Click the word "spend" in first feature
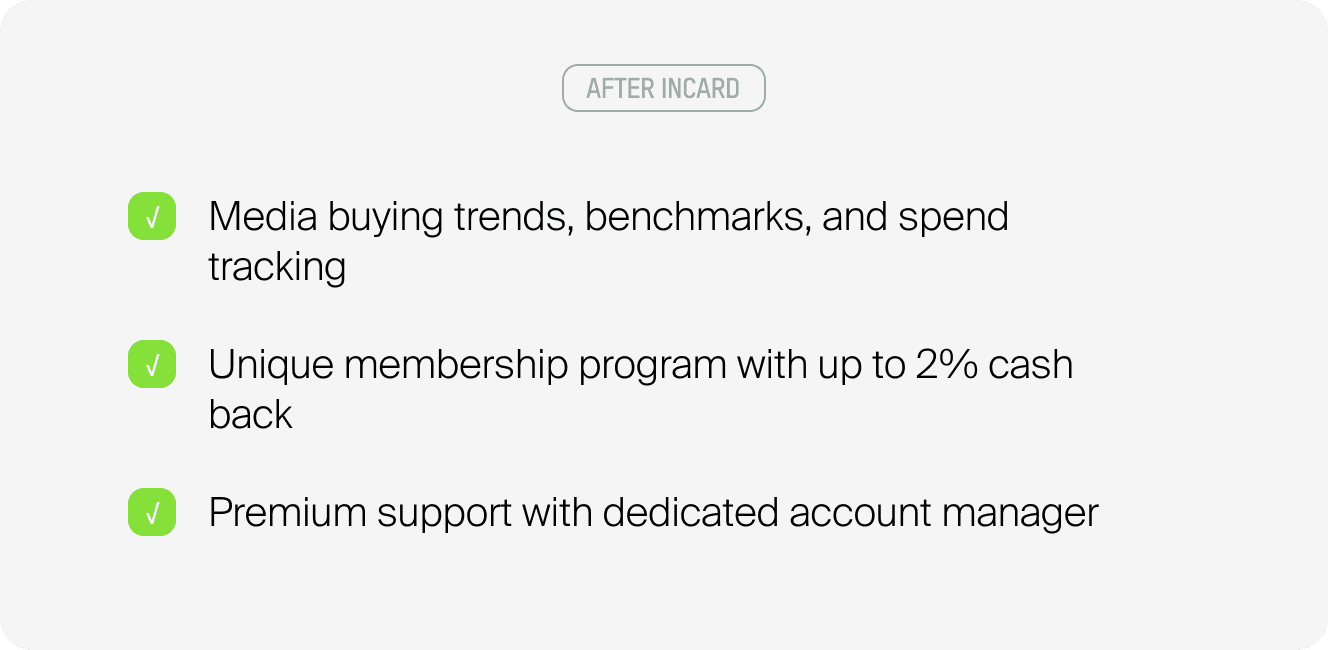1328x650 pixels. pos(953,219)
